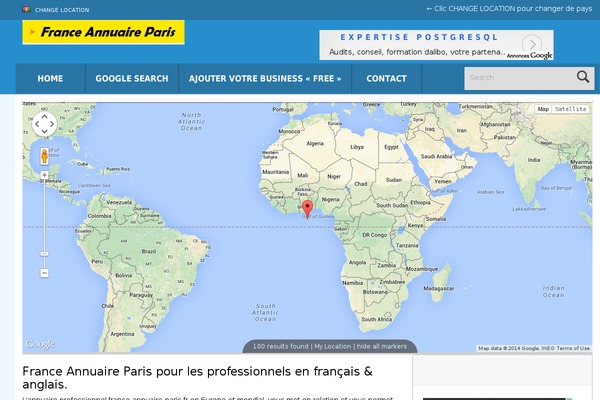Image resolution: width=600 pixels, height=400 pixels.
Task: Click the DR Congo map label
Action: click(374, 235)
